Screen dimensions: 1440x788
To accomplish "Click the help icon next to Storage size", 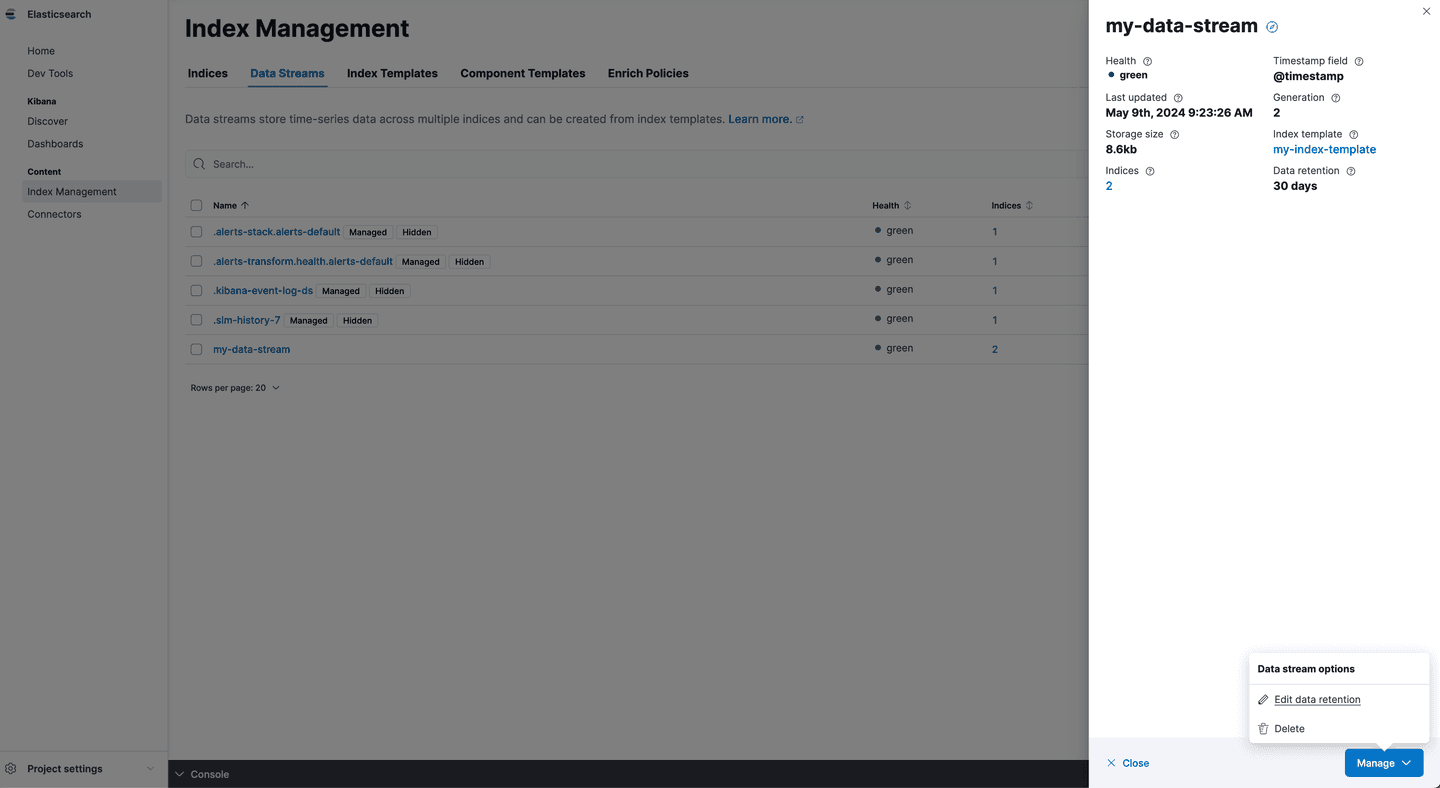I will click(x=1174, y=135).
